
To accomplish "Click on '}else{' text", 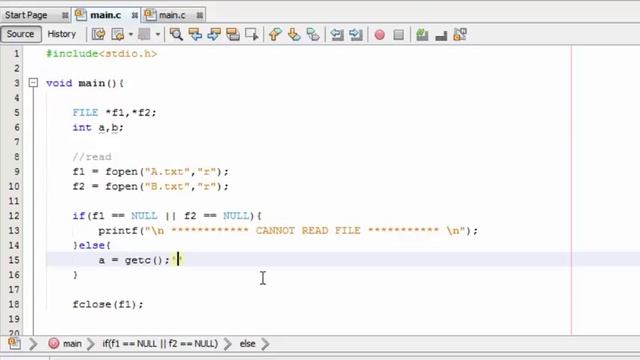I will (91, 245).
